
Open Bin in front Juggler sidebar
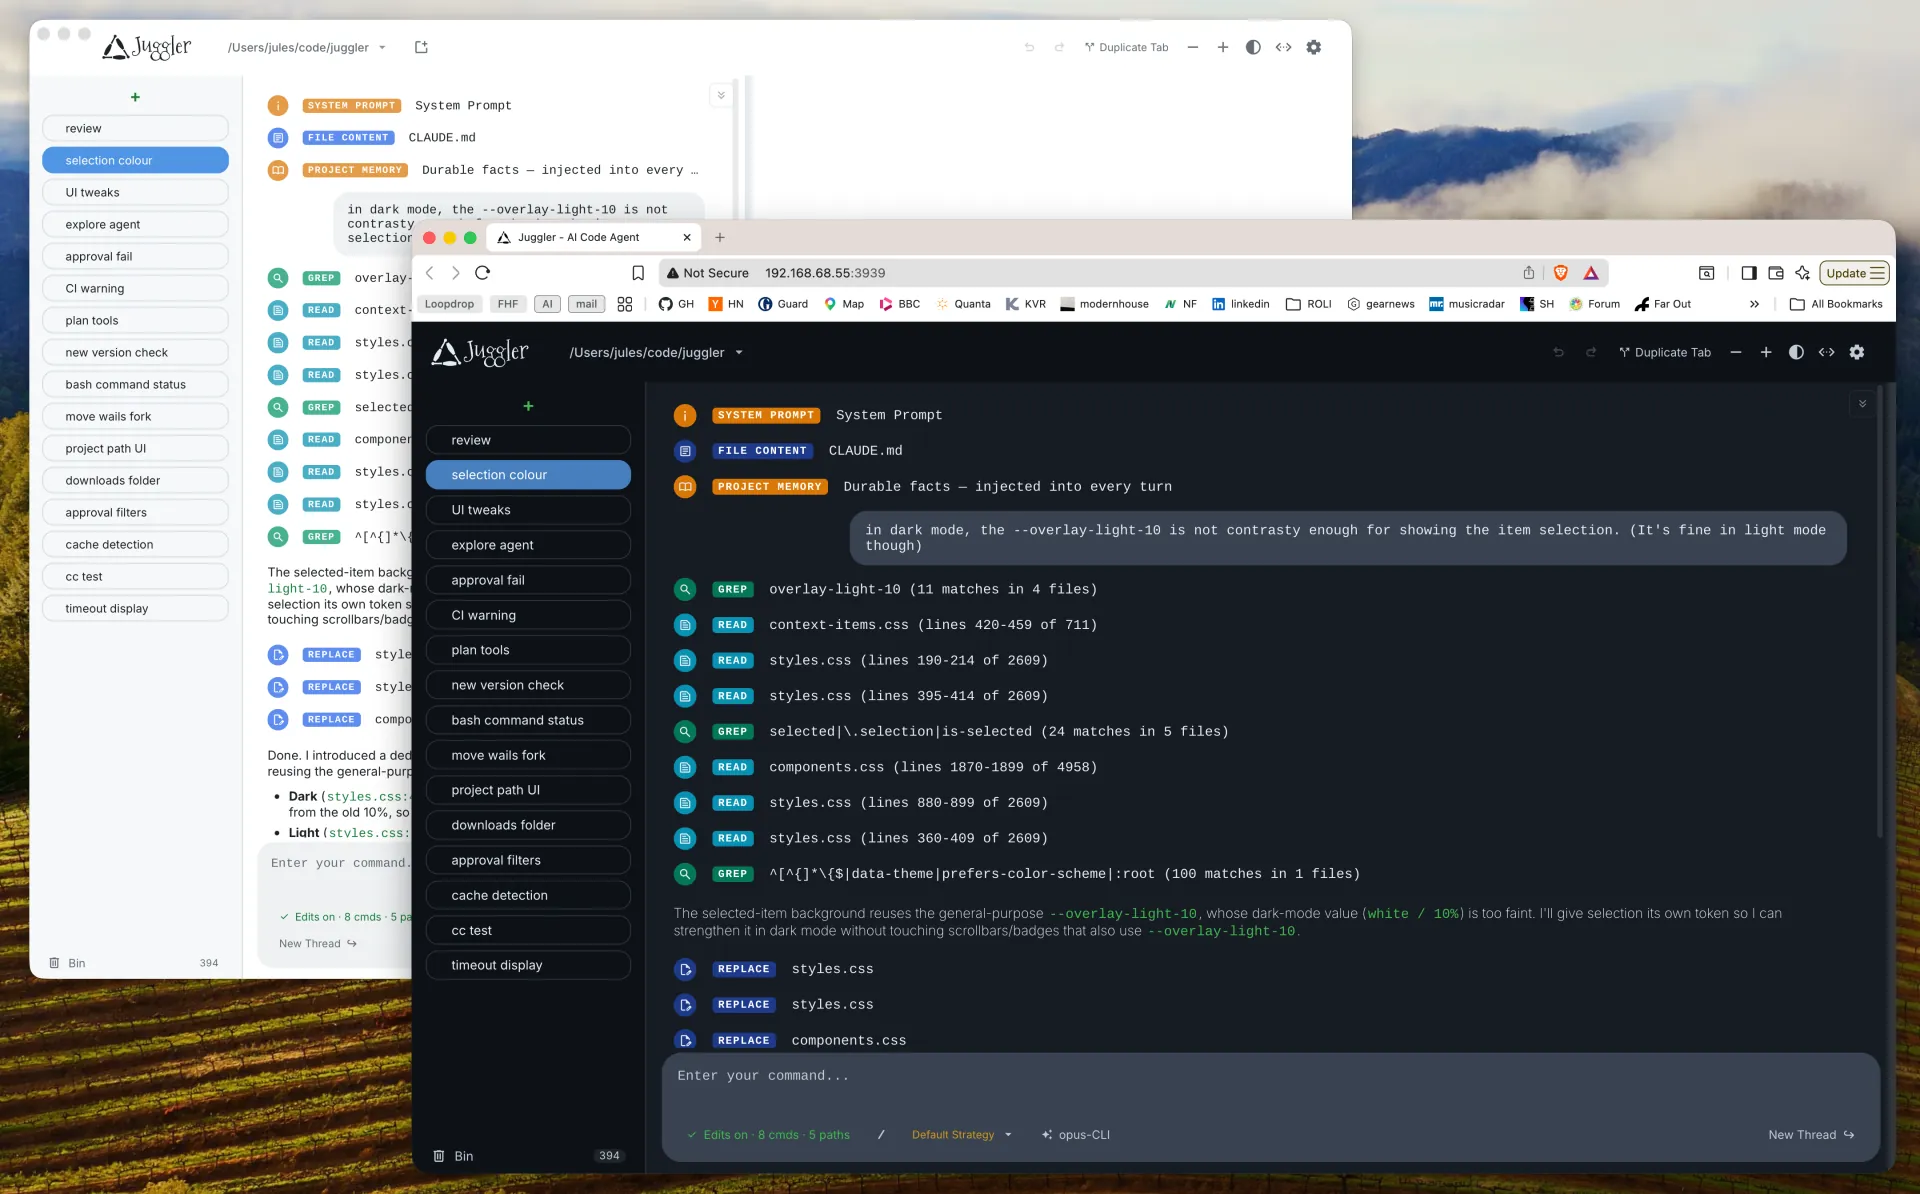click(453, 1156)
